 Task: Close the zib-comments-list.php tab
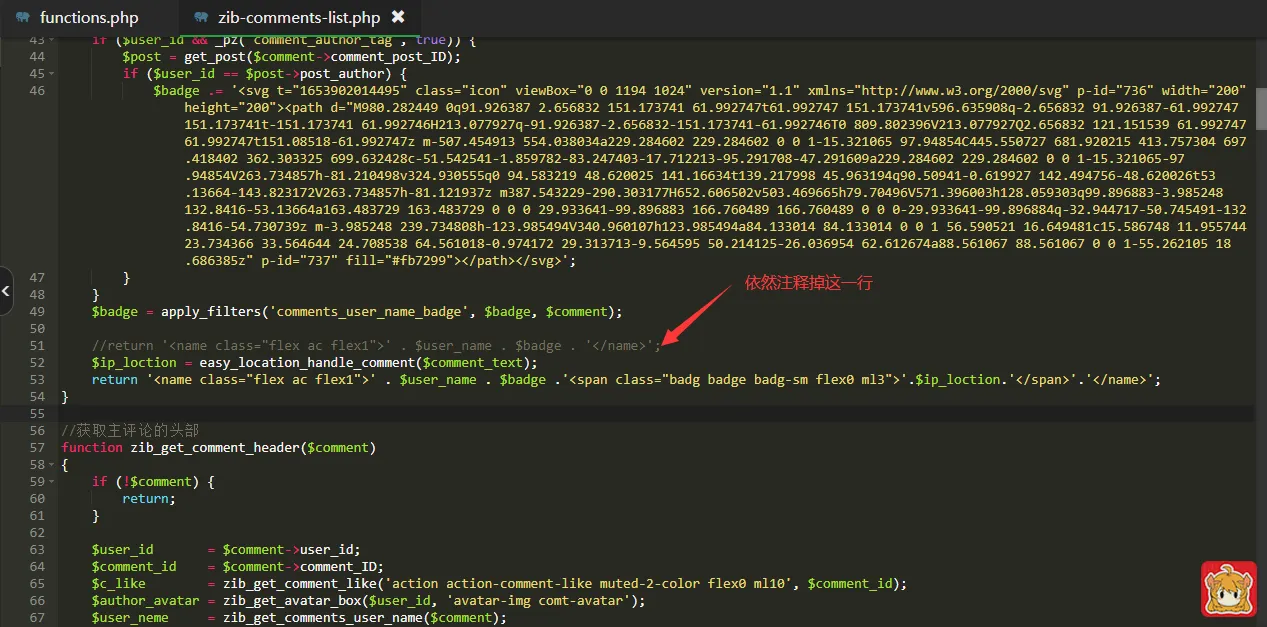398,17
